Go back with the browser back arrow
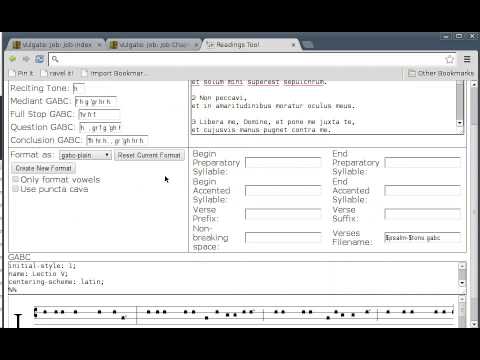Viewport: 480px width, 360px height. (x=13, y=59)
